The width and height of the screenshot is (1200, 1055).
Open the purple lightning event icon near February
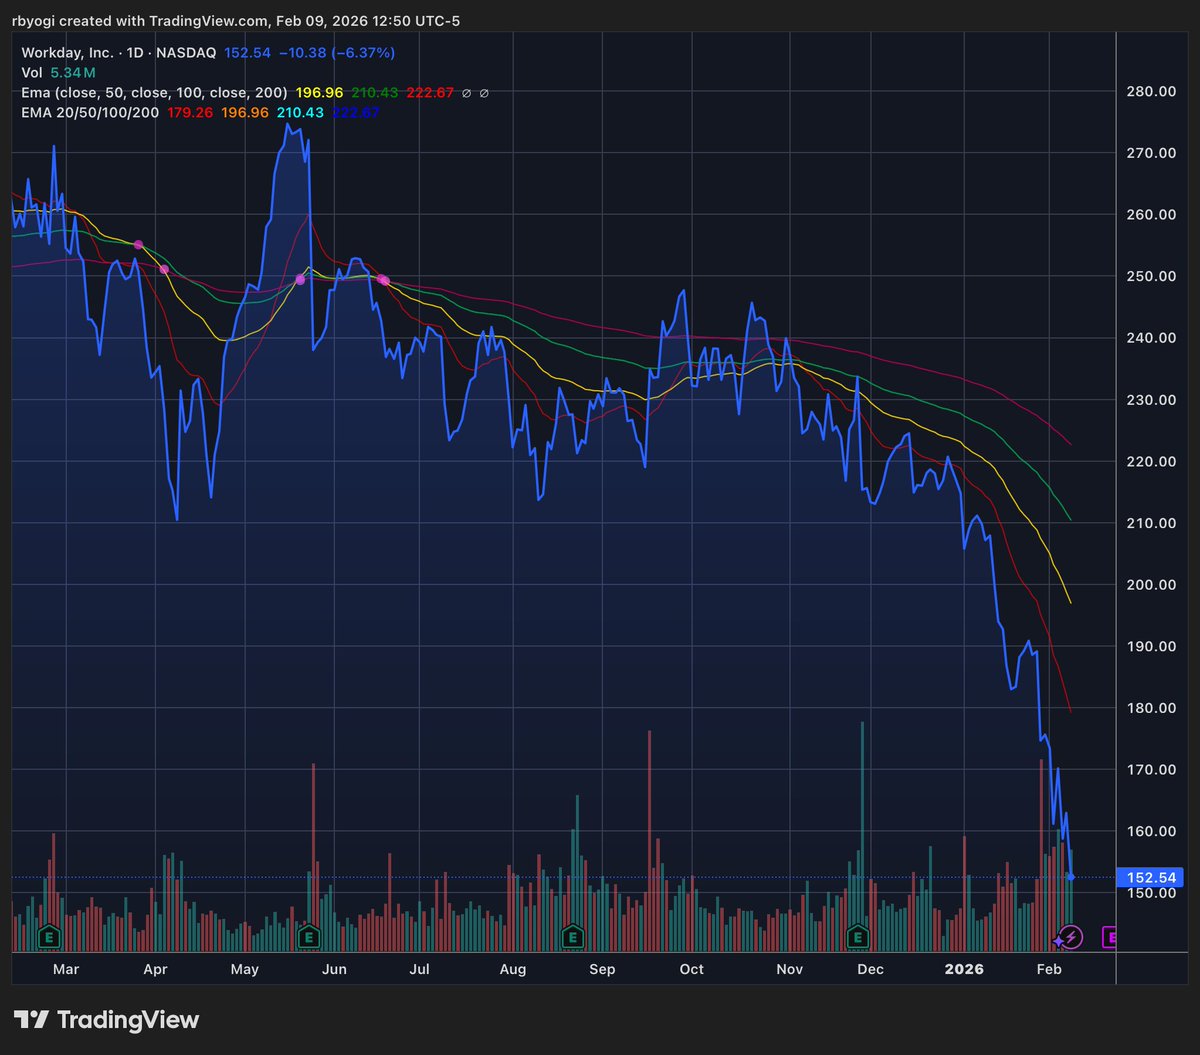click(x=1072, y=938)
